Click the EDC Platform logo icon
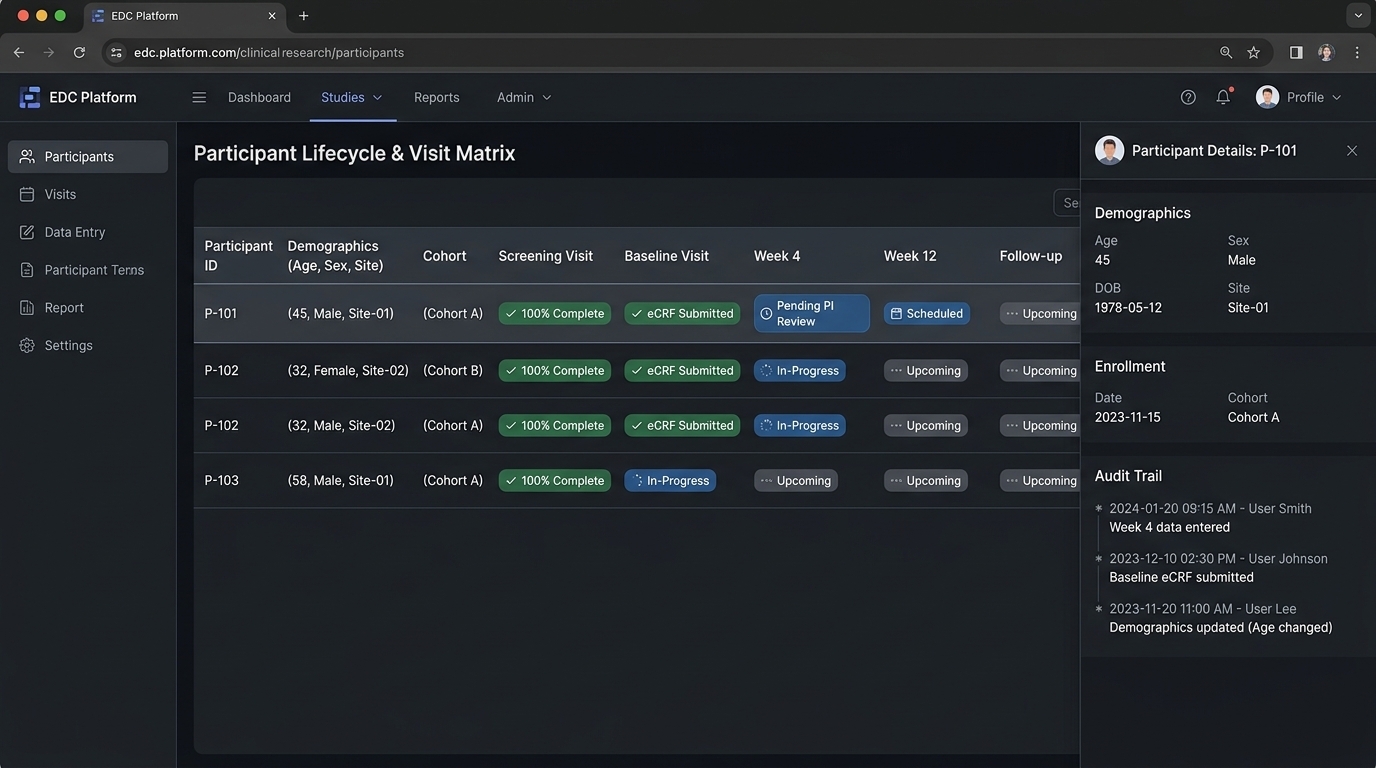1376x768 pixels. (x=30, y=97)
